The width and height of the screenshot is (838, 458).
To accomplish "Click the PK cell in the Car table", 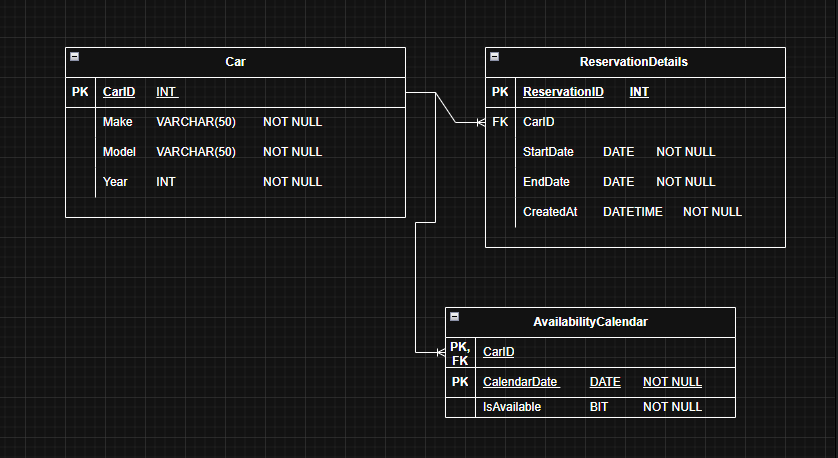I will [x=80, y=92].
